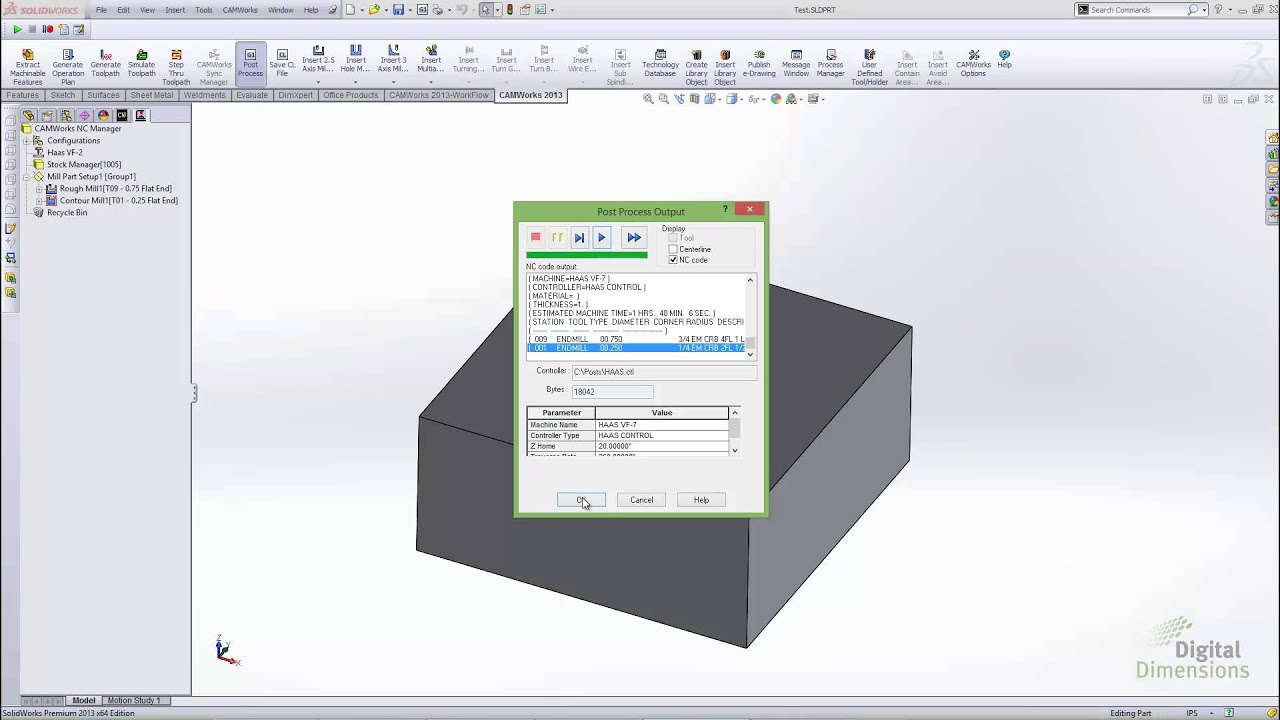Select the Recycle Bin tree item
The height and width of the screenshot is (720, 1280).
click(x=67, y=213)
